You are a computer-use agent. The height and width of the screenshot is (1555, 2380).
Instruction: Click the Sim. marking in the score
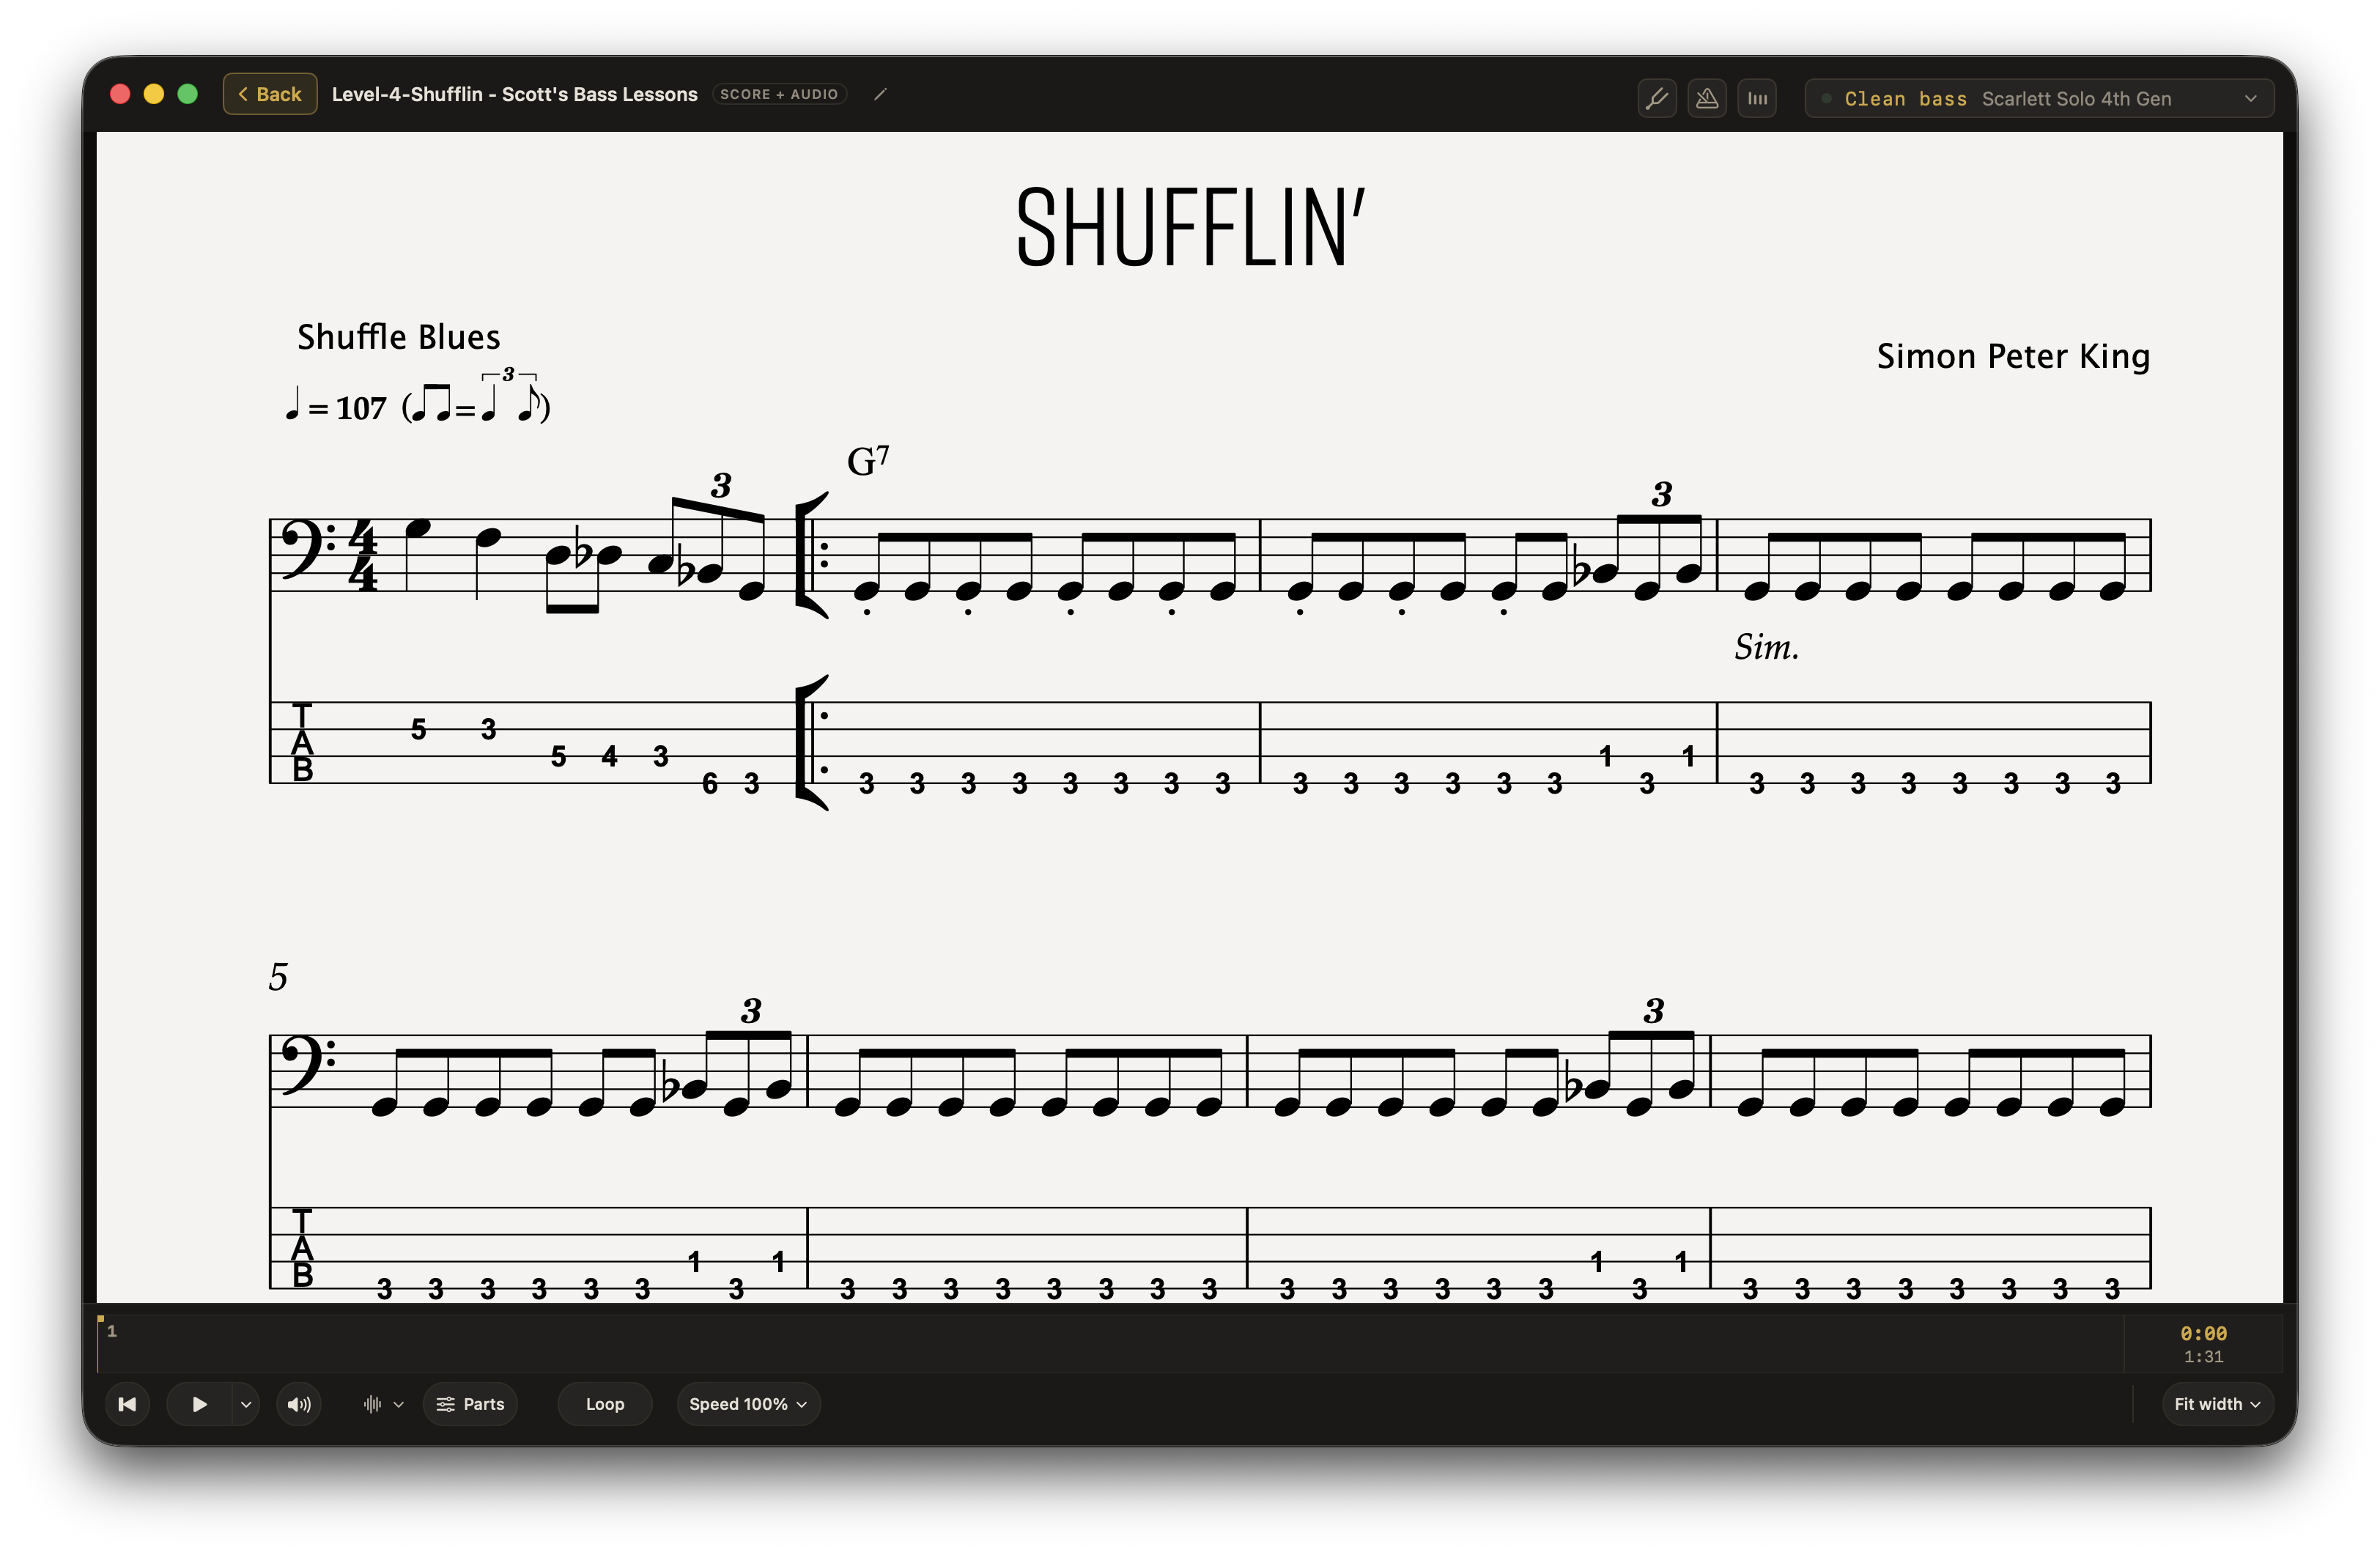(x=1766, y=647)
